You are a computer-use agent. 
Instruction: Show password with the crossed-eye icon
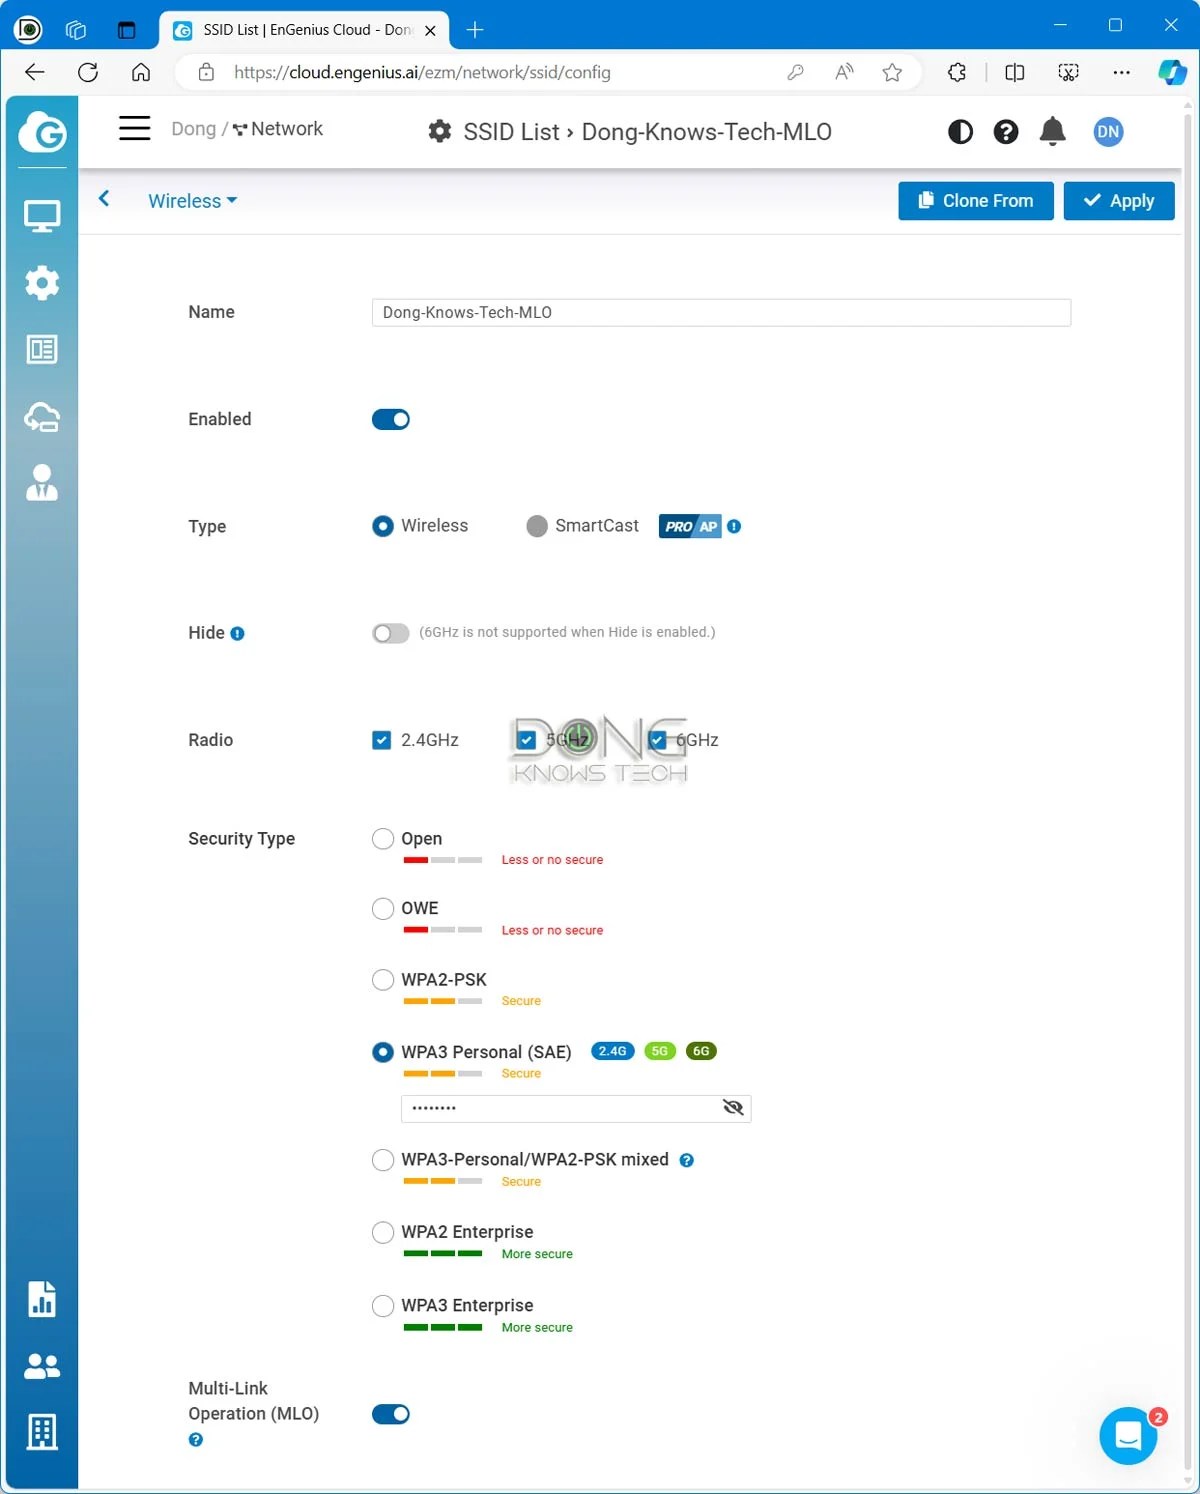(x=733, y=1108)
